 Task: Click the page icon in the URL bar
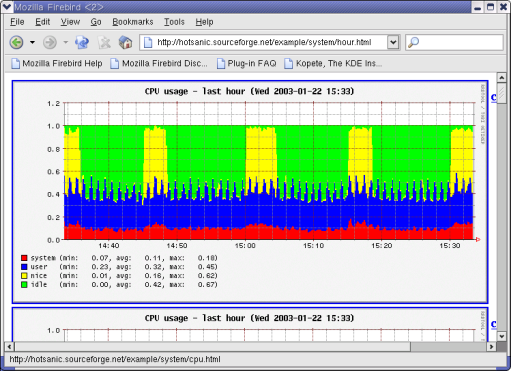(x=148, y=42)
